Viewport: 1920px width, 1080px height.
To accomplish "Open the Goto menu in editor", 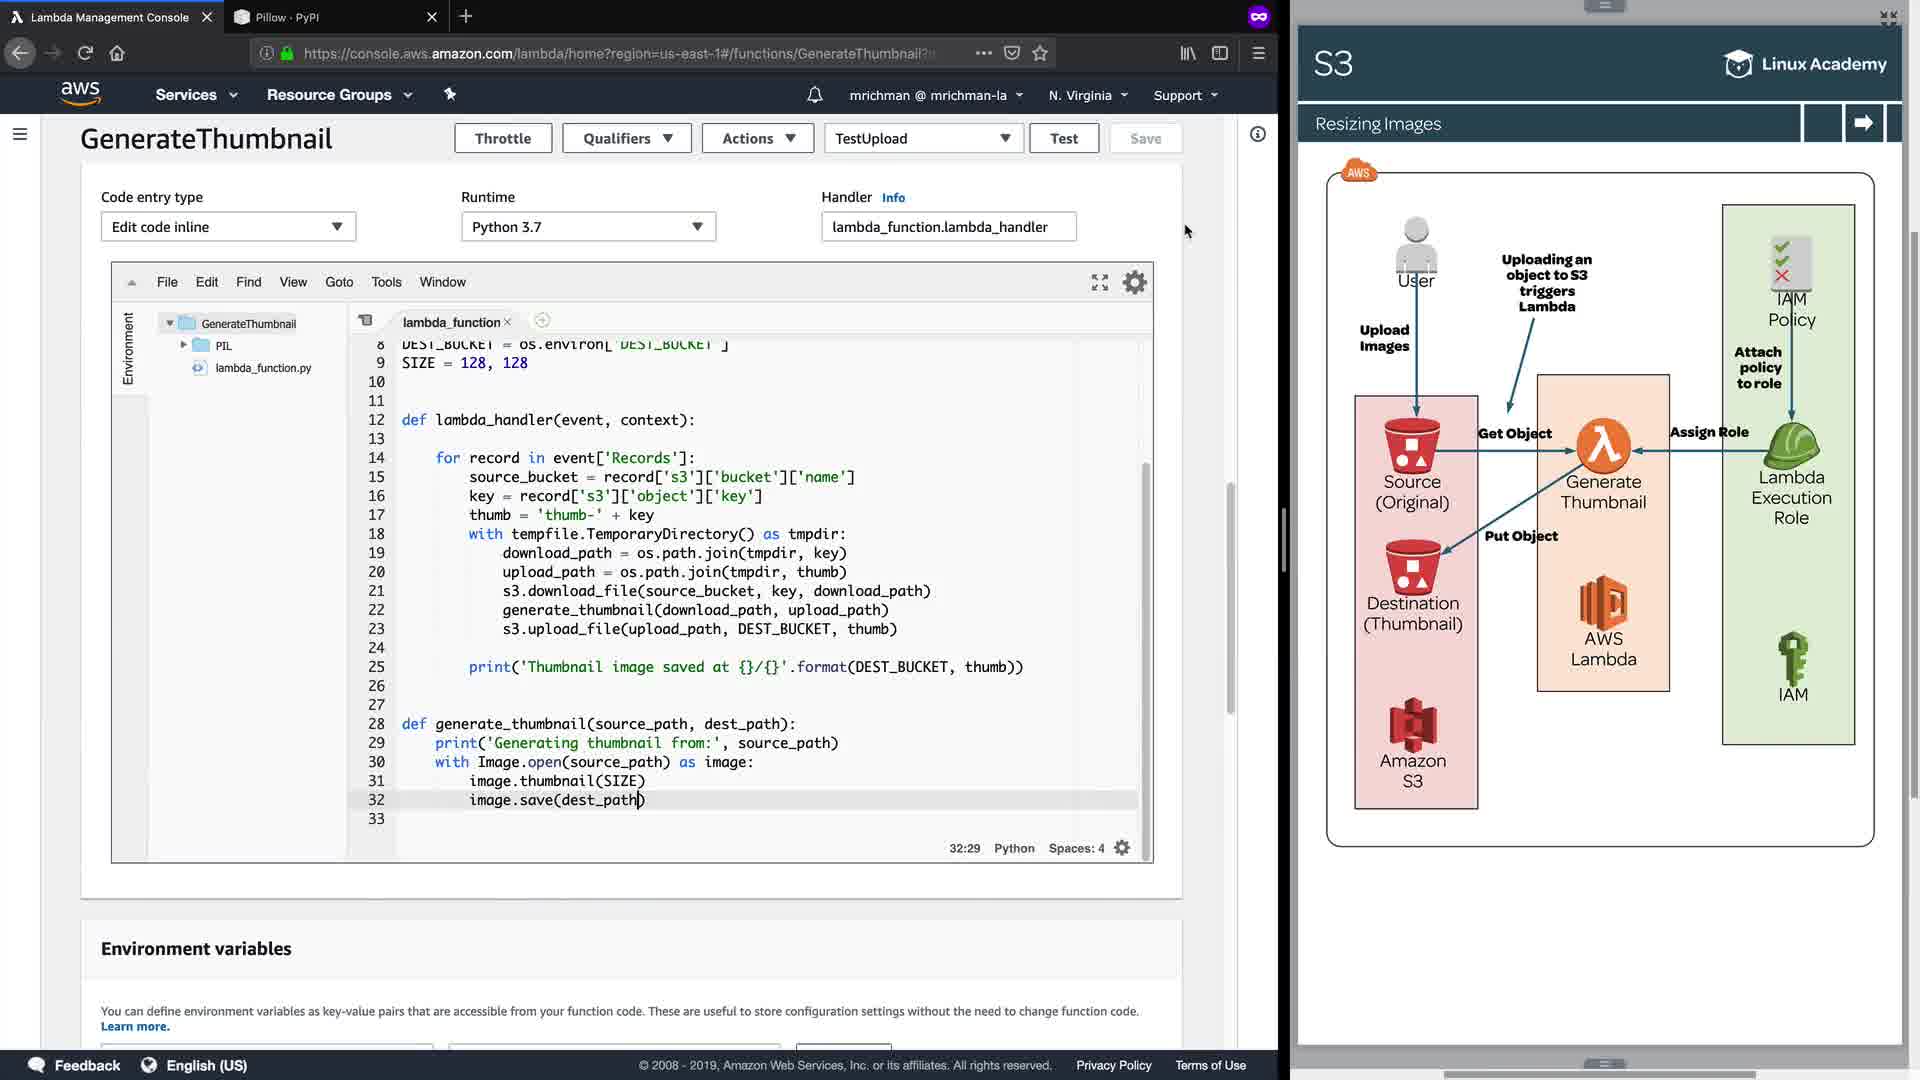I will tap(339, 282).
